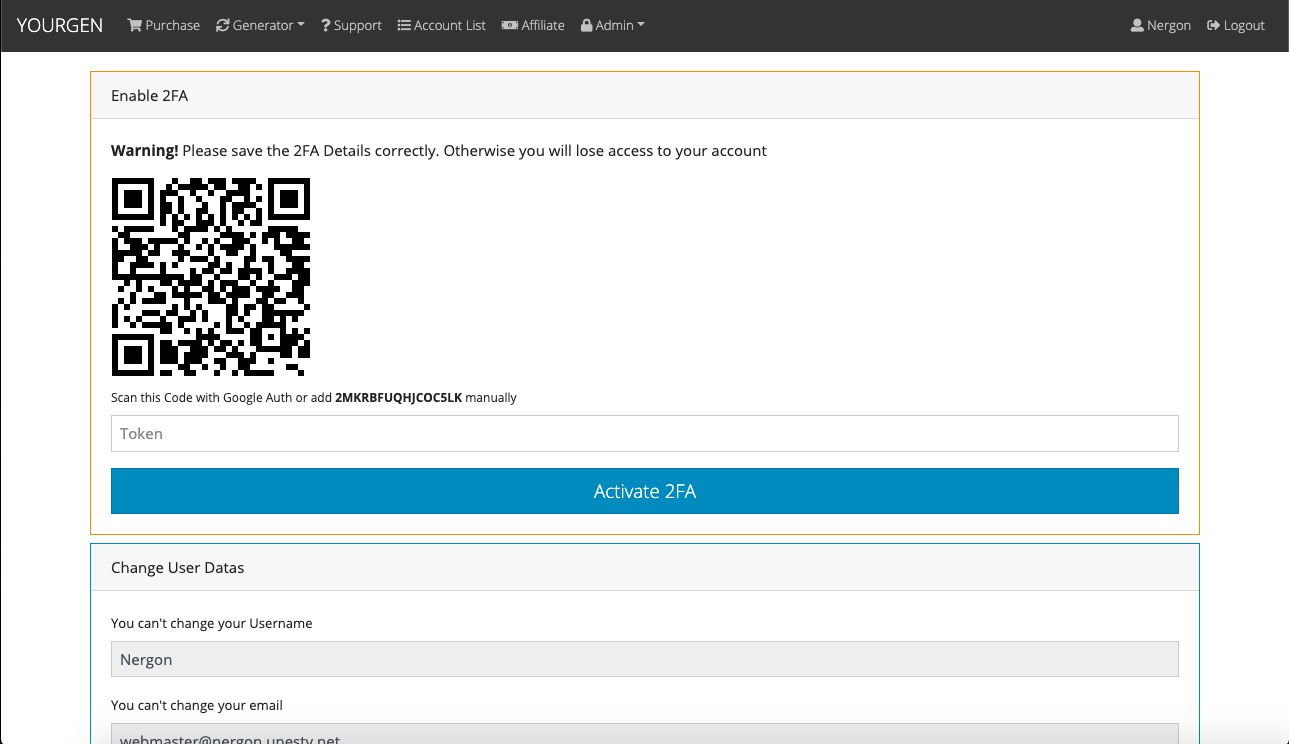Open the Affiliate page
The image size is (1289, 744).
coord(533,25)
